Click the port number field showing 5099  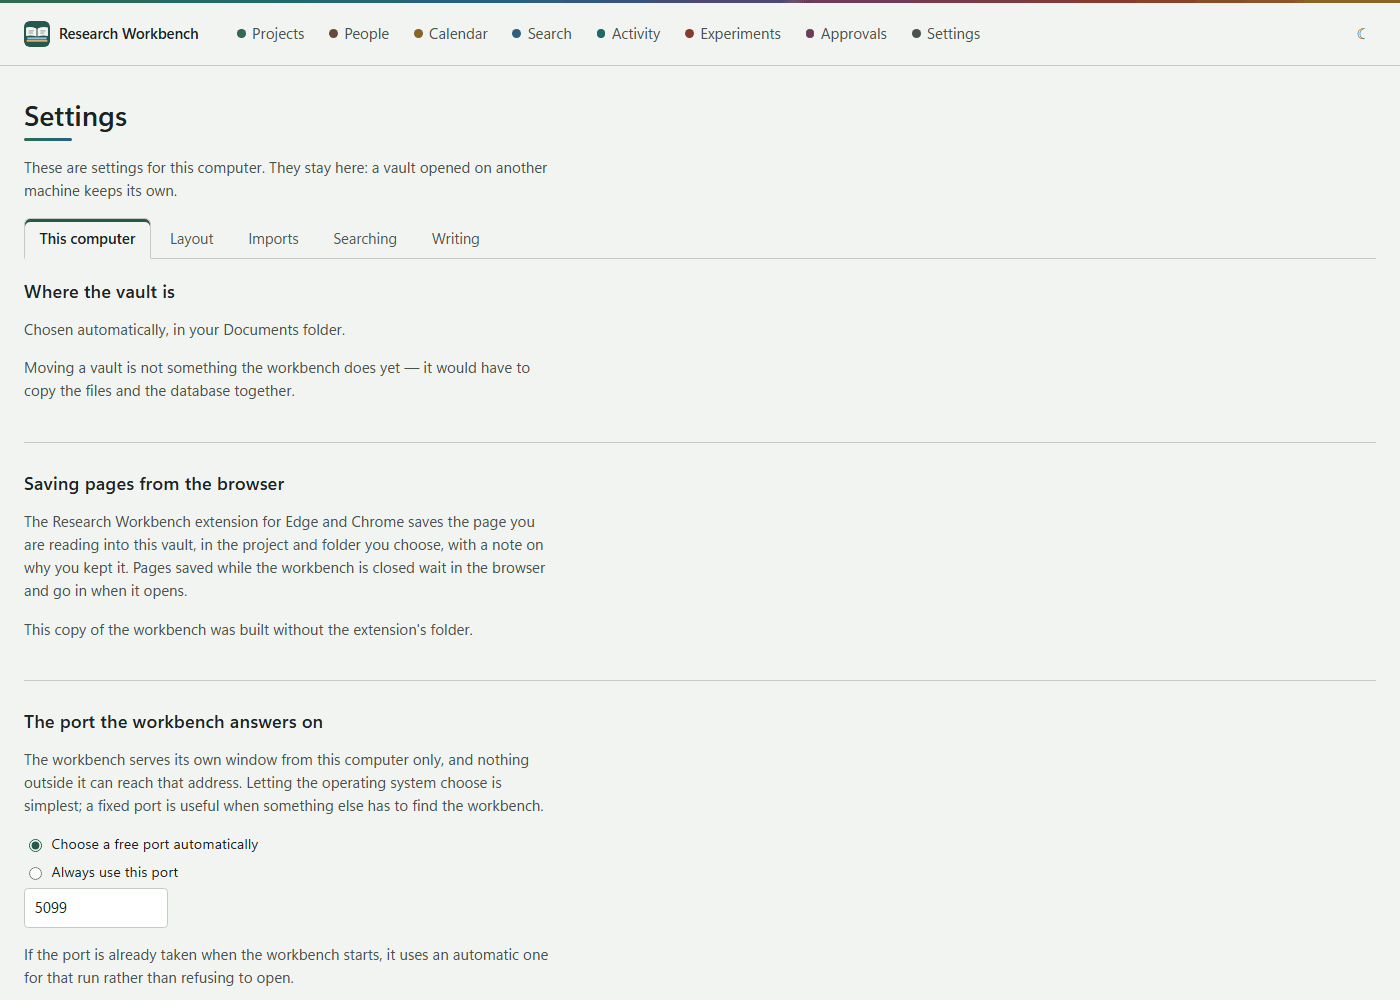(96, 908)
